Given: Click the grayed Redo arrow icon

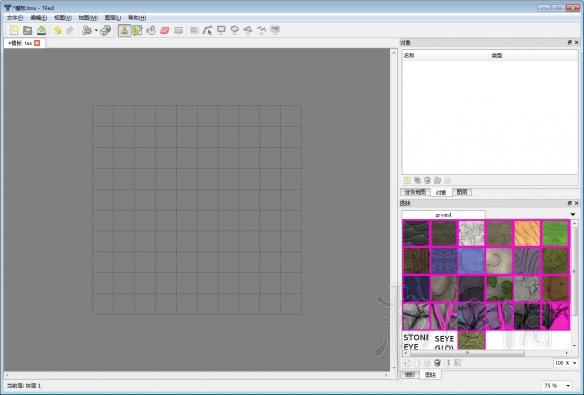Looking at the screenshot, I should tap(70, 31).
